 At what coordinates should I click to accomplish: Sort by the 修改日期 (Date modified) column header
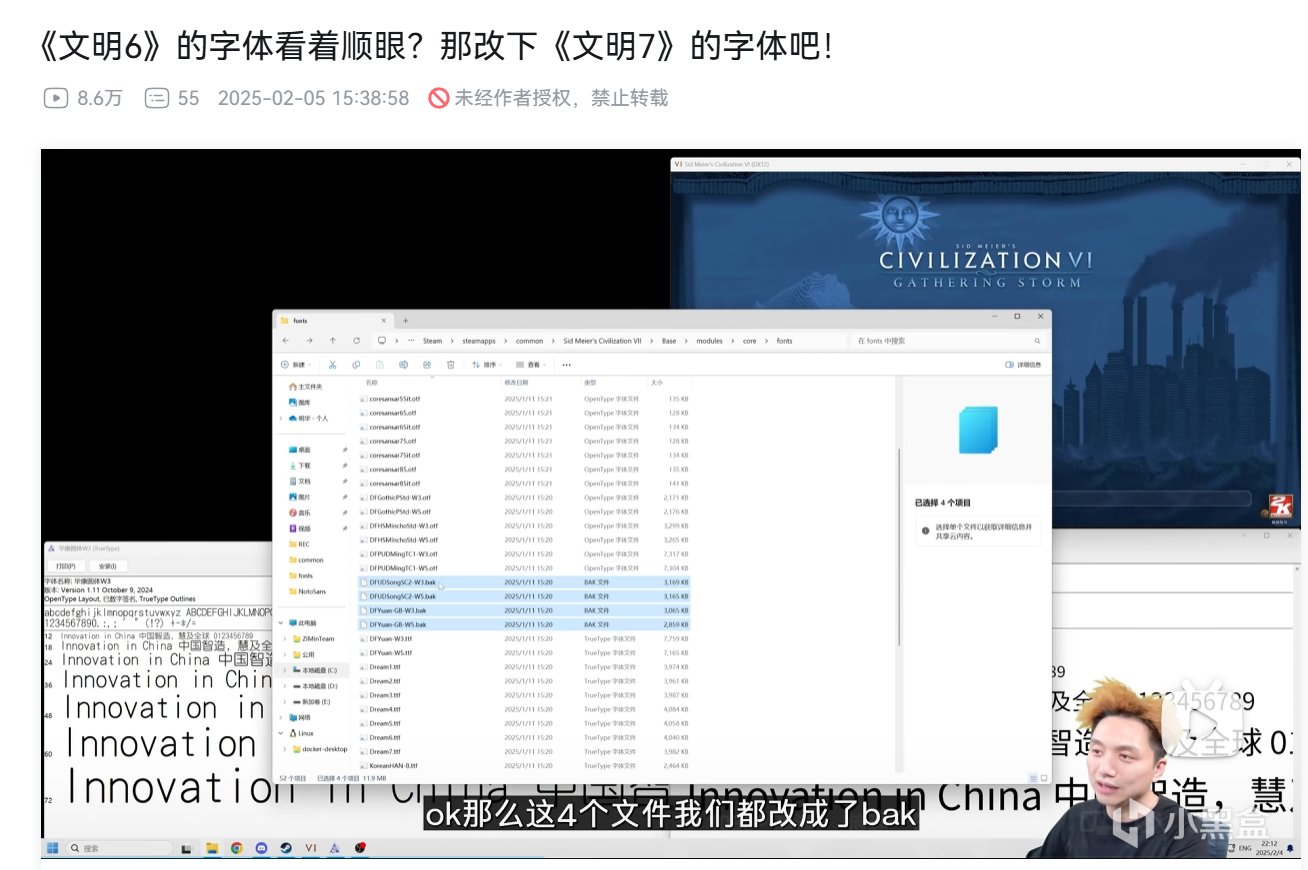tap(516, 383)
